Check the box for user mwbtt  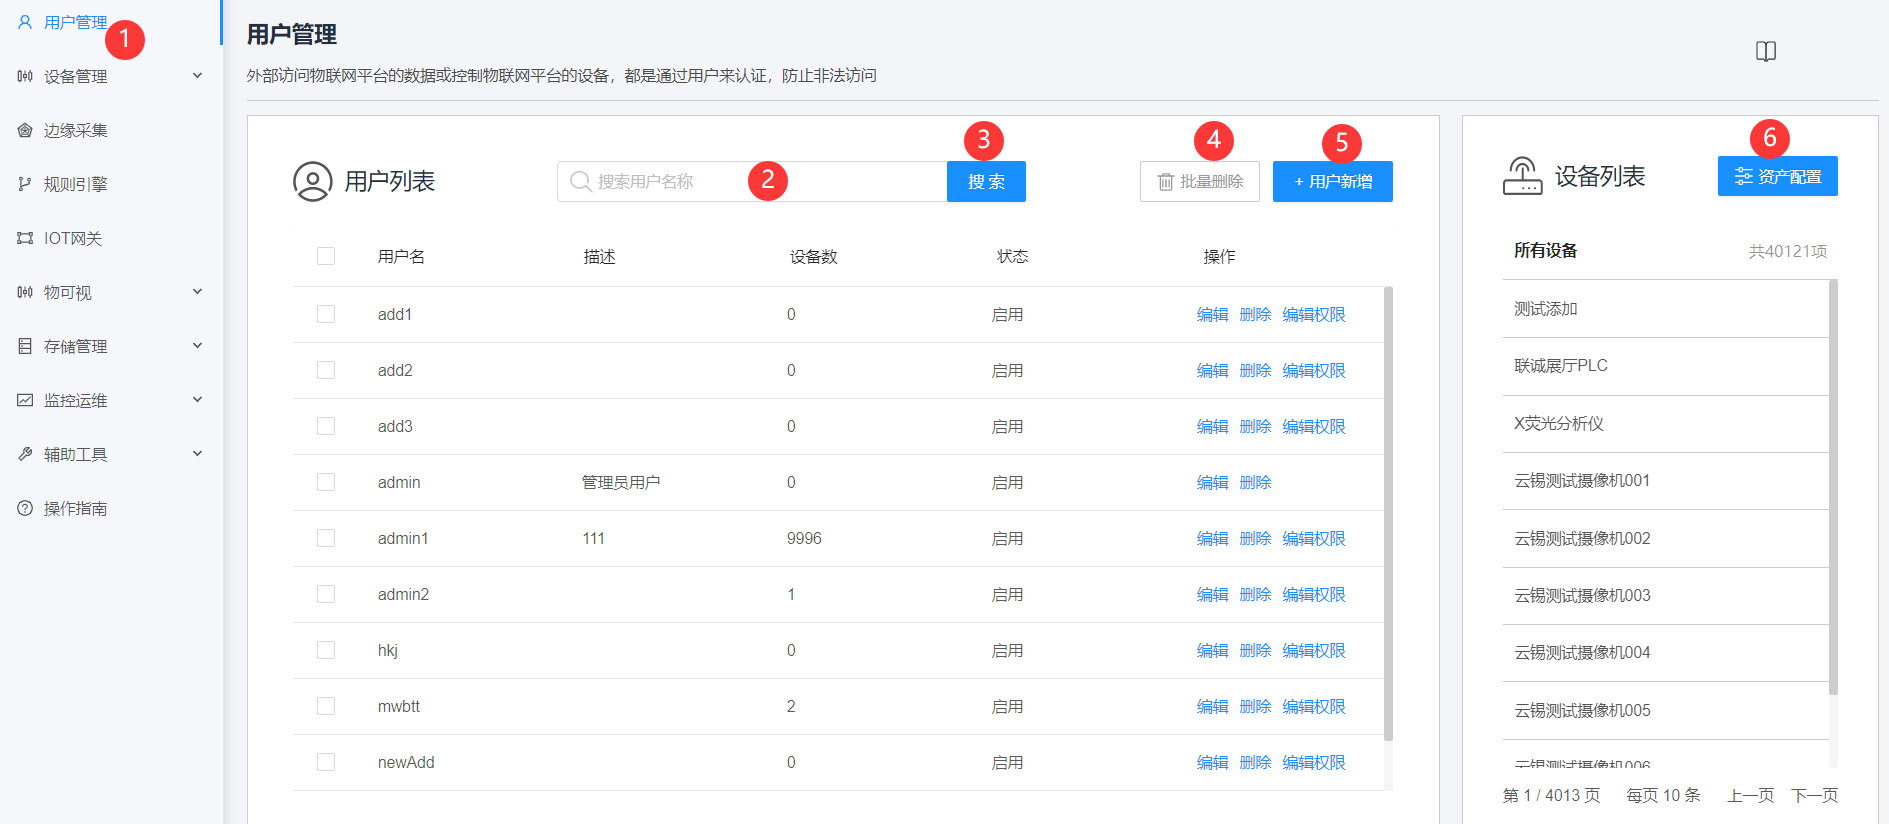[326, 706]
